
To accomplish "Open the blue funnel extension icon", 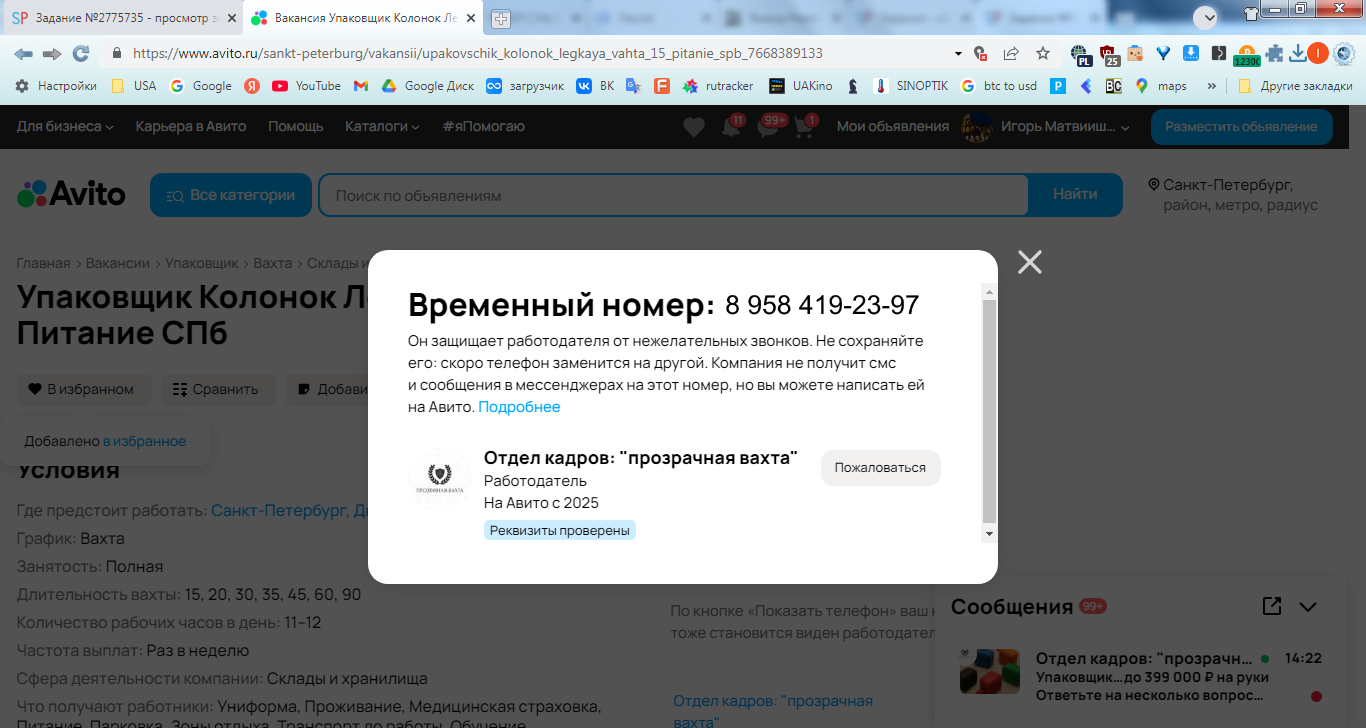I will 1163,53.
